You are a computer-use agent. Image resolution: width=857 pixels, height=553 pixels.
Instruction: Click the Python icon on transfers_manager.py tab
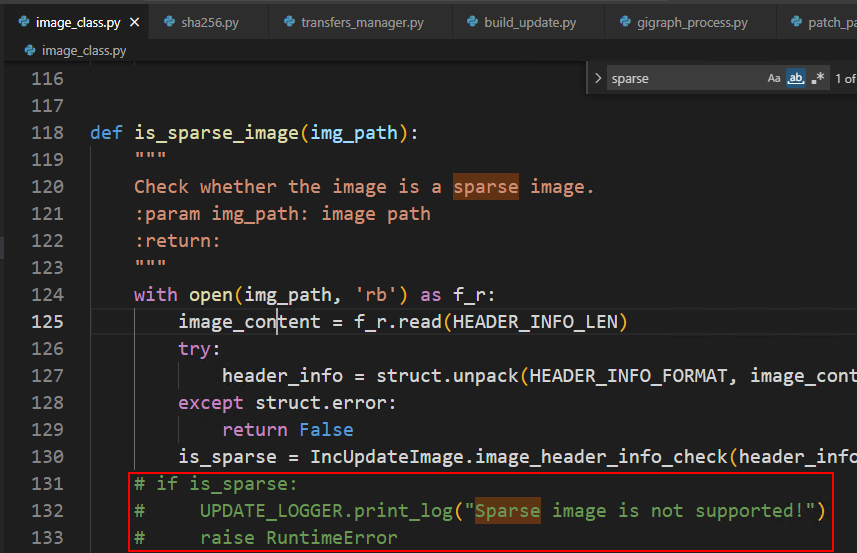[x=290, y=22]
